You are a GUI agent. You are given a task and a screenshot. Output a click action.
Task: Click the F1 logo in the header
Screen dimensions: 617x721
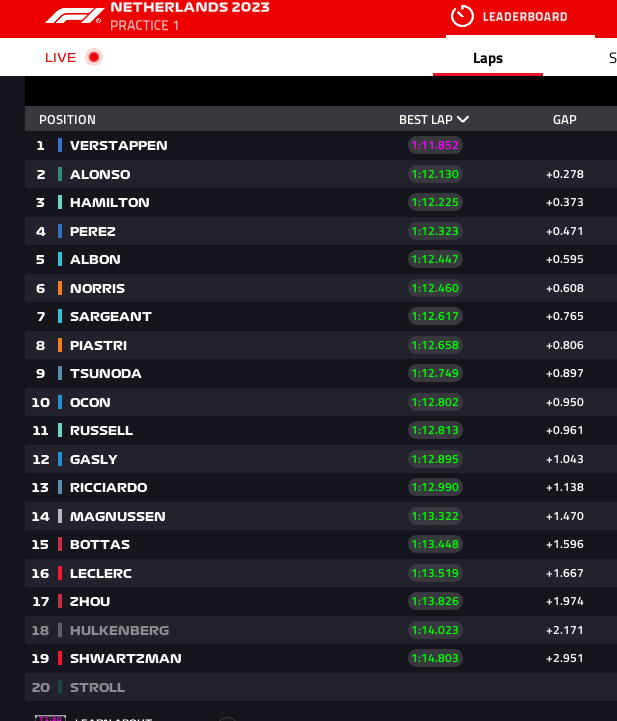point(74,16)
